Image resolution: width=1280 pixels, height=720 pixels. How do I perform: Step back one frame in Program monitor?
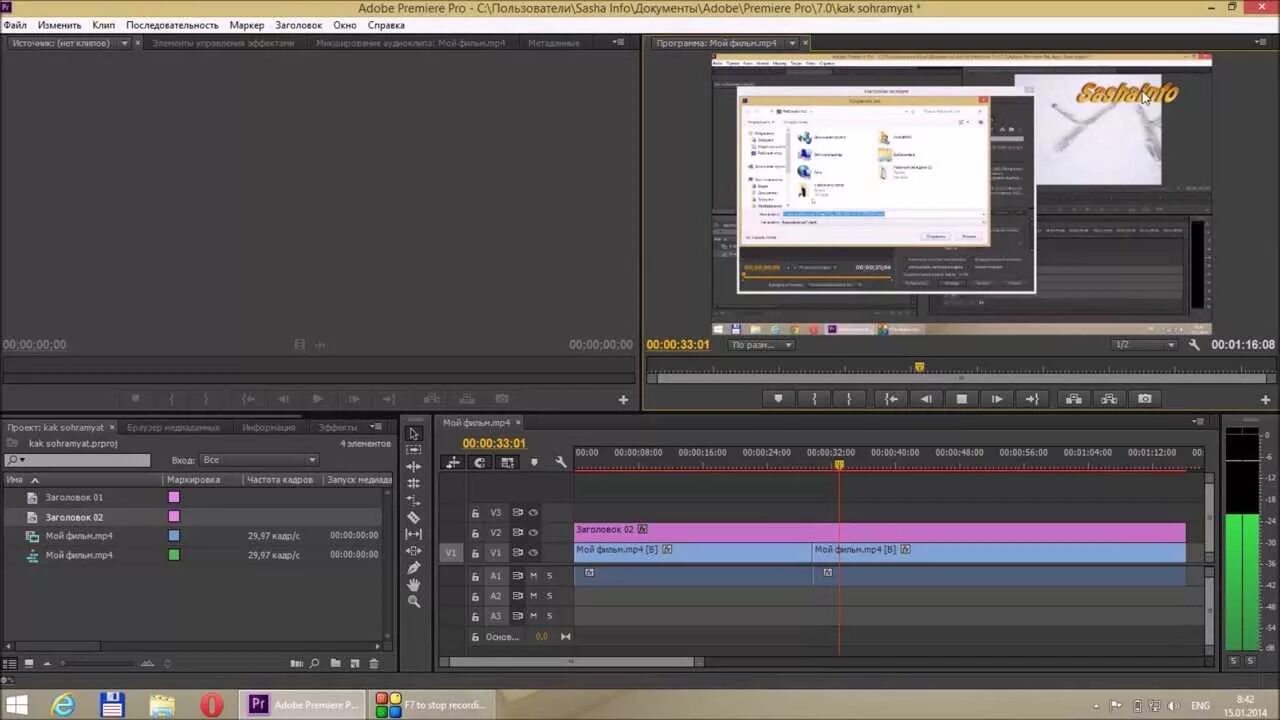click(x=926, y=398)
